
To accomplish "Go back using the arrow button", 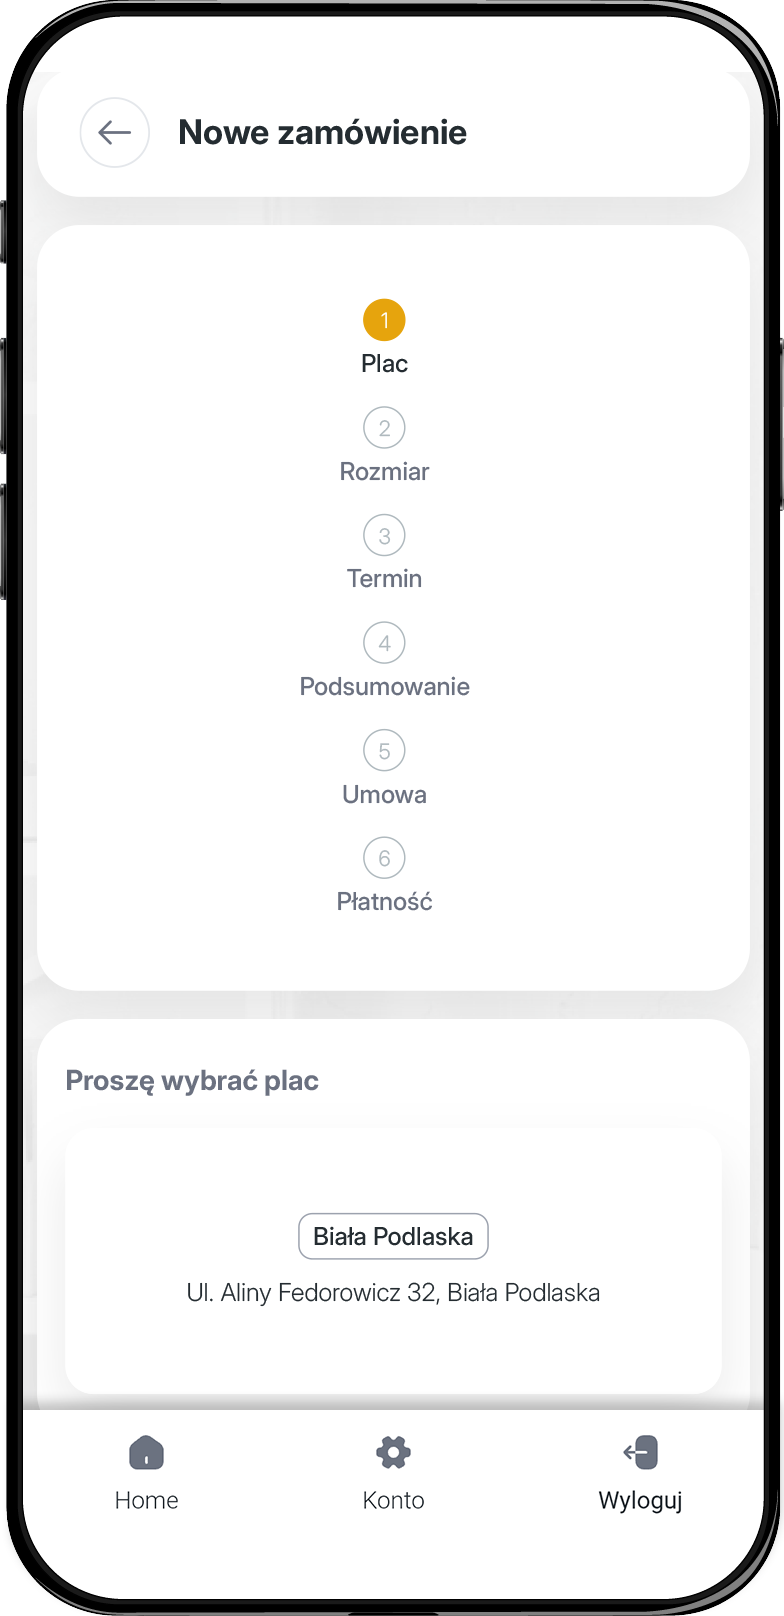I will pos(115,132).
